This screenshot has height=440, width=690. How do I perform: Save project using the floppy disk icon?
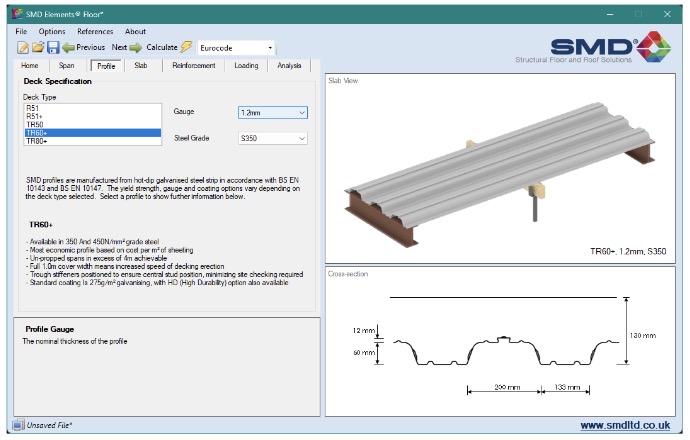pyautogui.click(x=53, y=48)
